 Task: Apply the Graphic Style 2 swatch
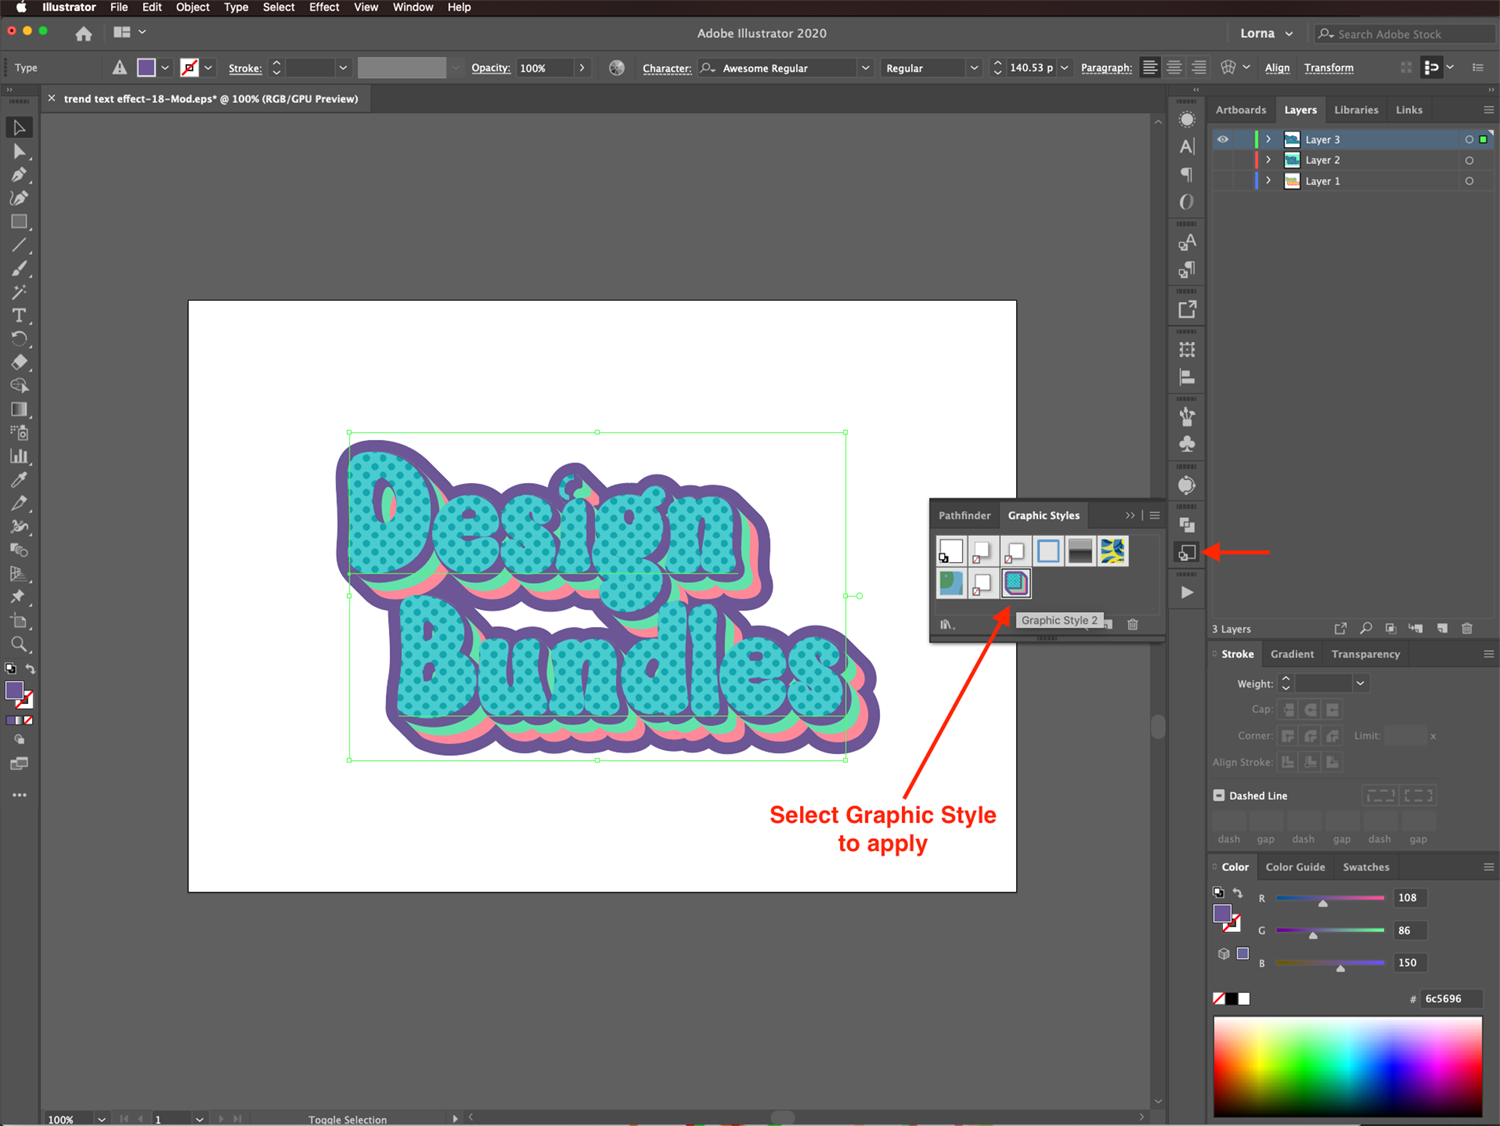tap(1016, 583)
